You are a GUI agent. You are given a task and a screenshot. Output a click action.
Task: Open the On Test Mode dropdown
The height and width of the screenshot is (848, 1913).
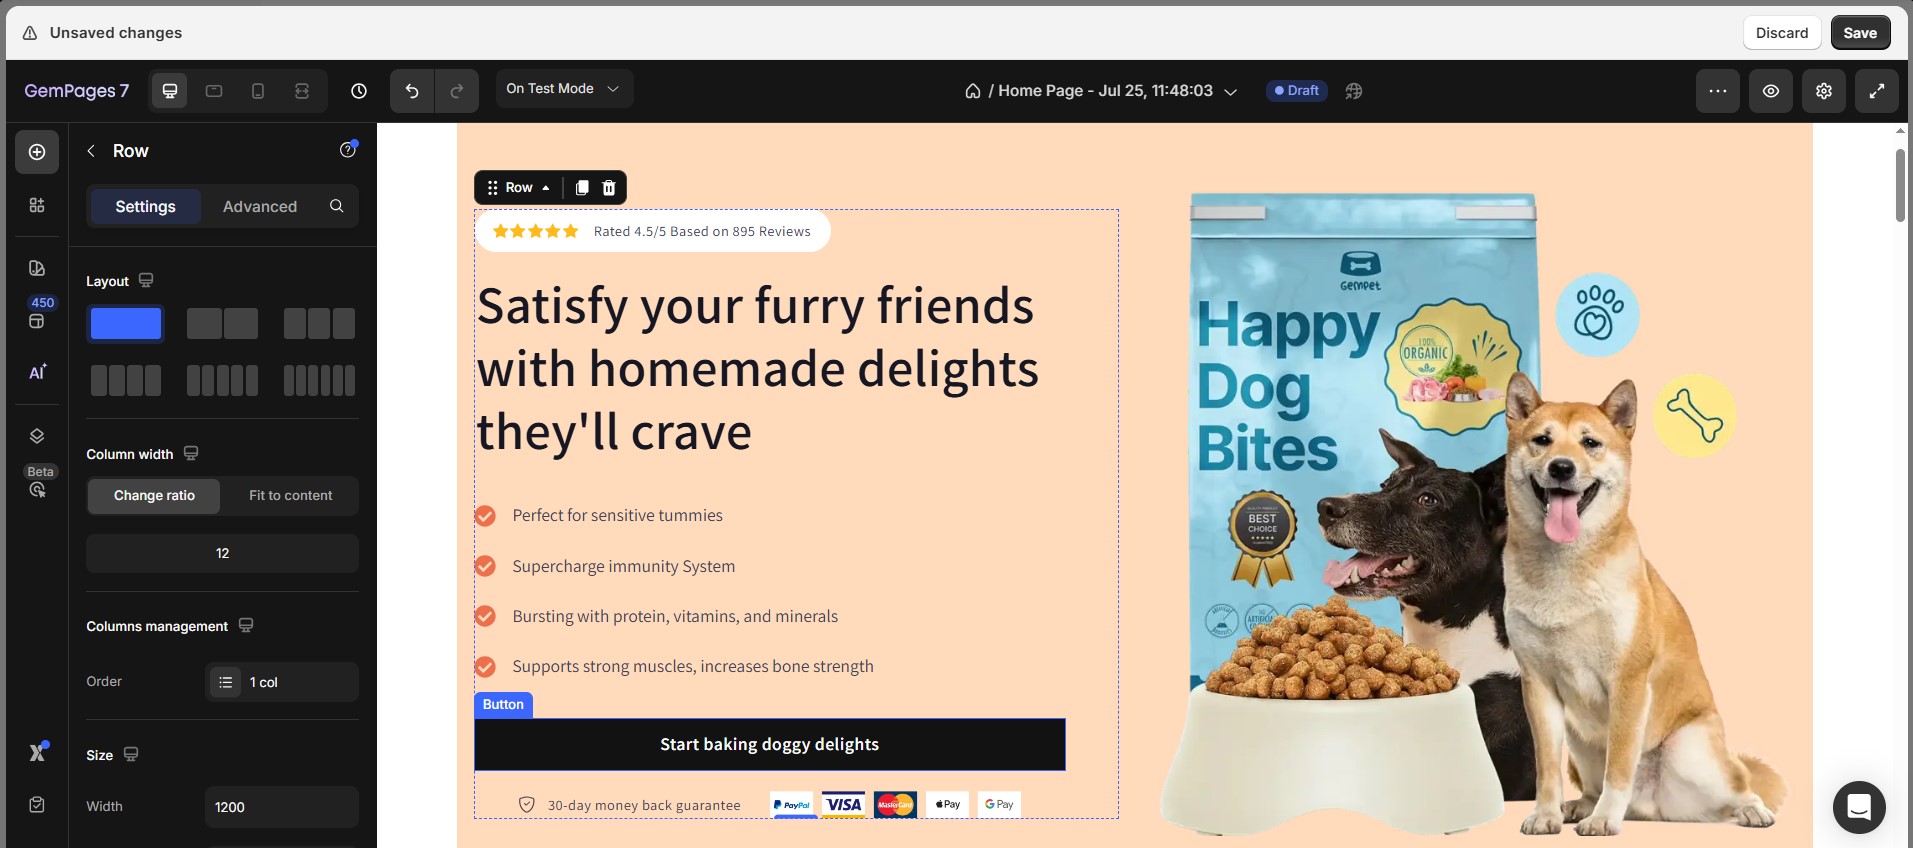coord(564,89)
